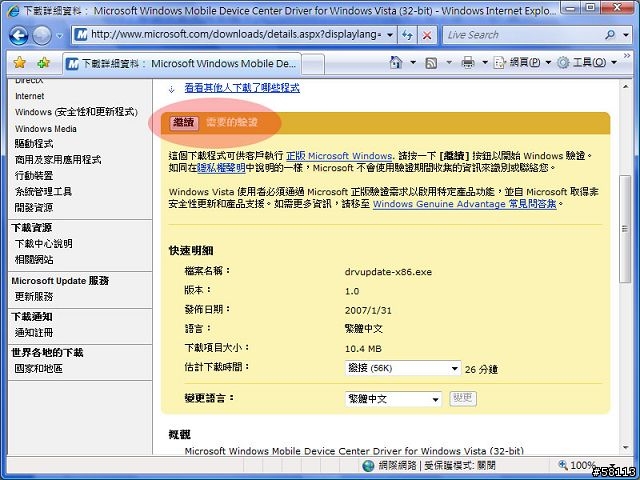640x480 pixels.
Task: Go back with the Back arrow button
Action: [18, 36]
